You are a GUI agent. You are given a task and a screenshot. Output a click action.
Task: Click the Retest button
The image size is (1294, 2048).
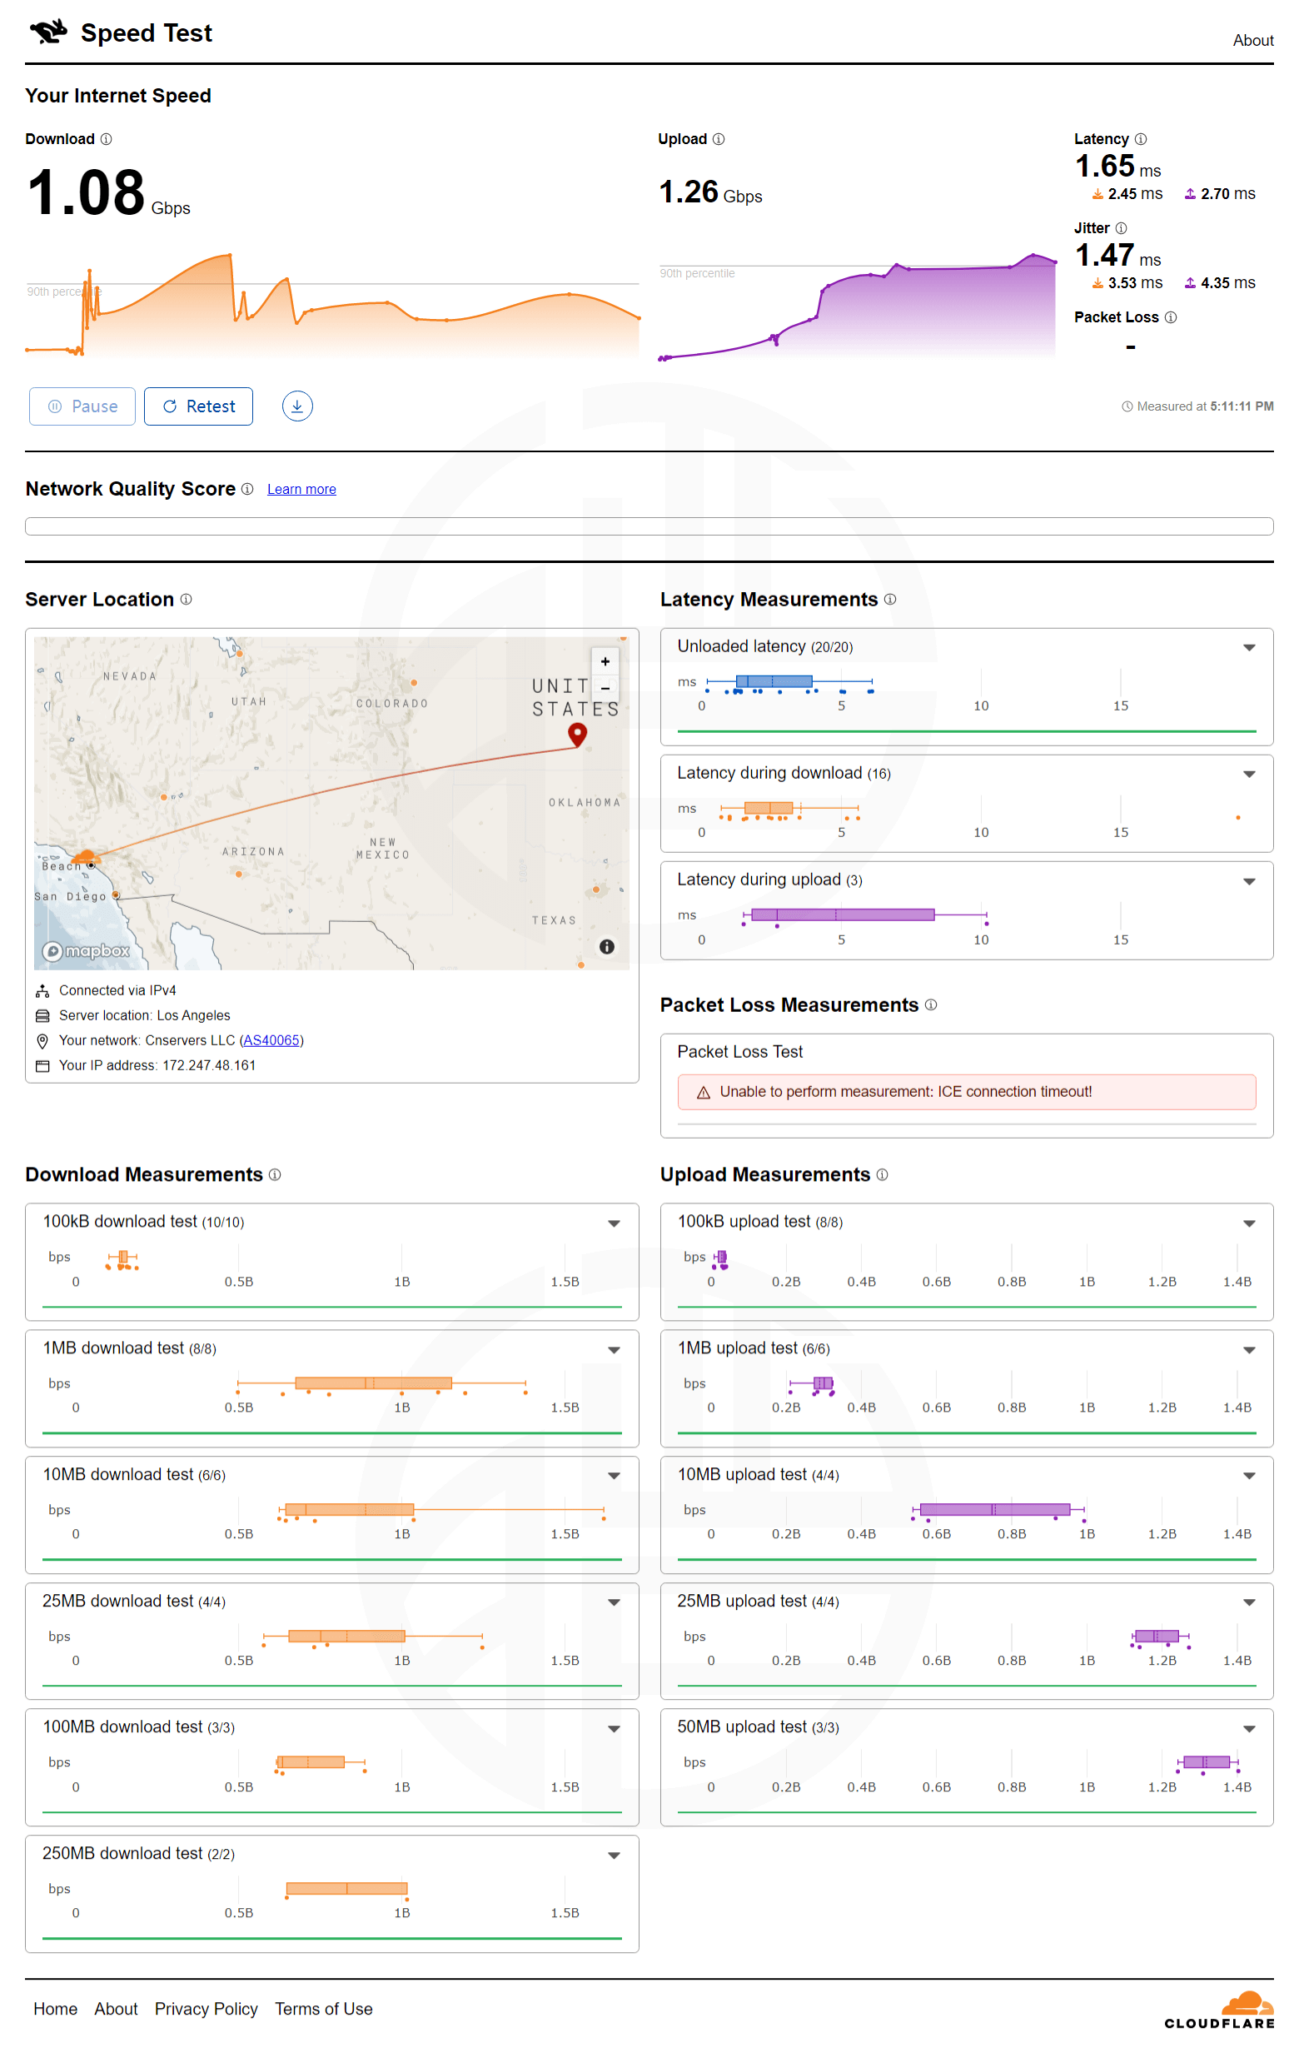[x=198, y=406]
